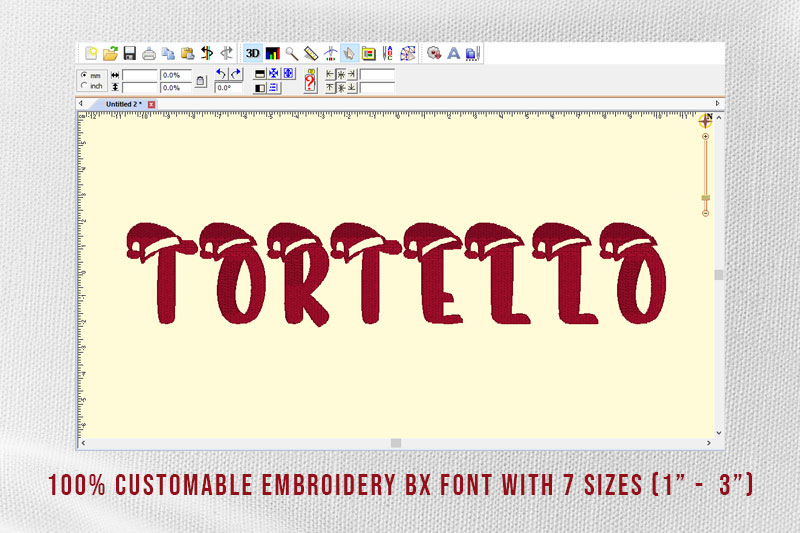Click the horizontal scrollbar thumb
The image size is (800, 533).
coord(396,443)
